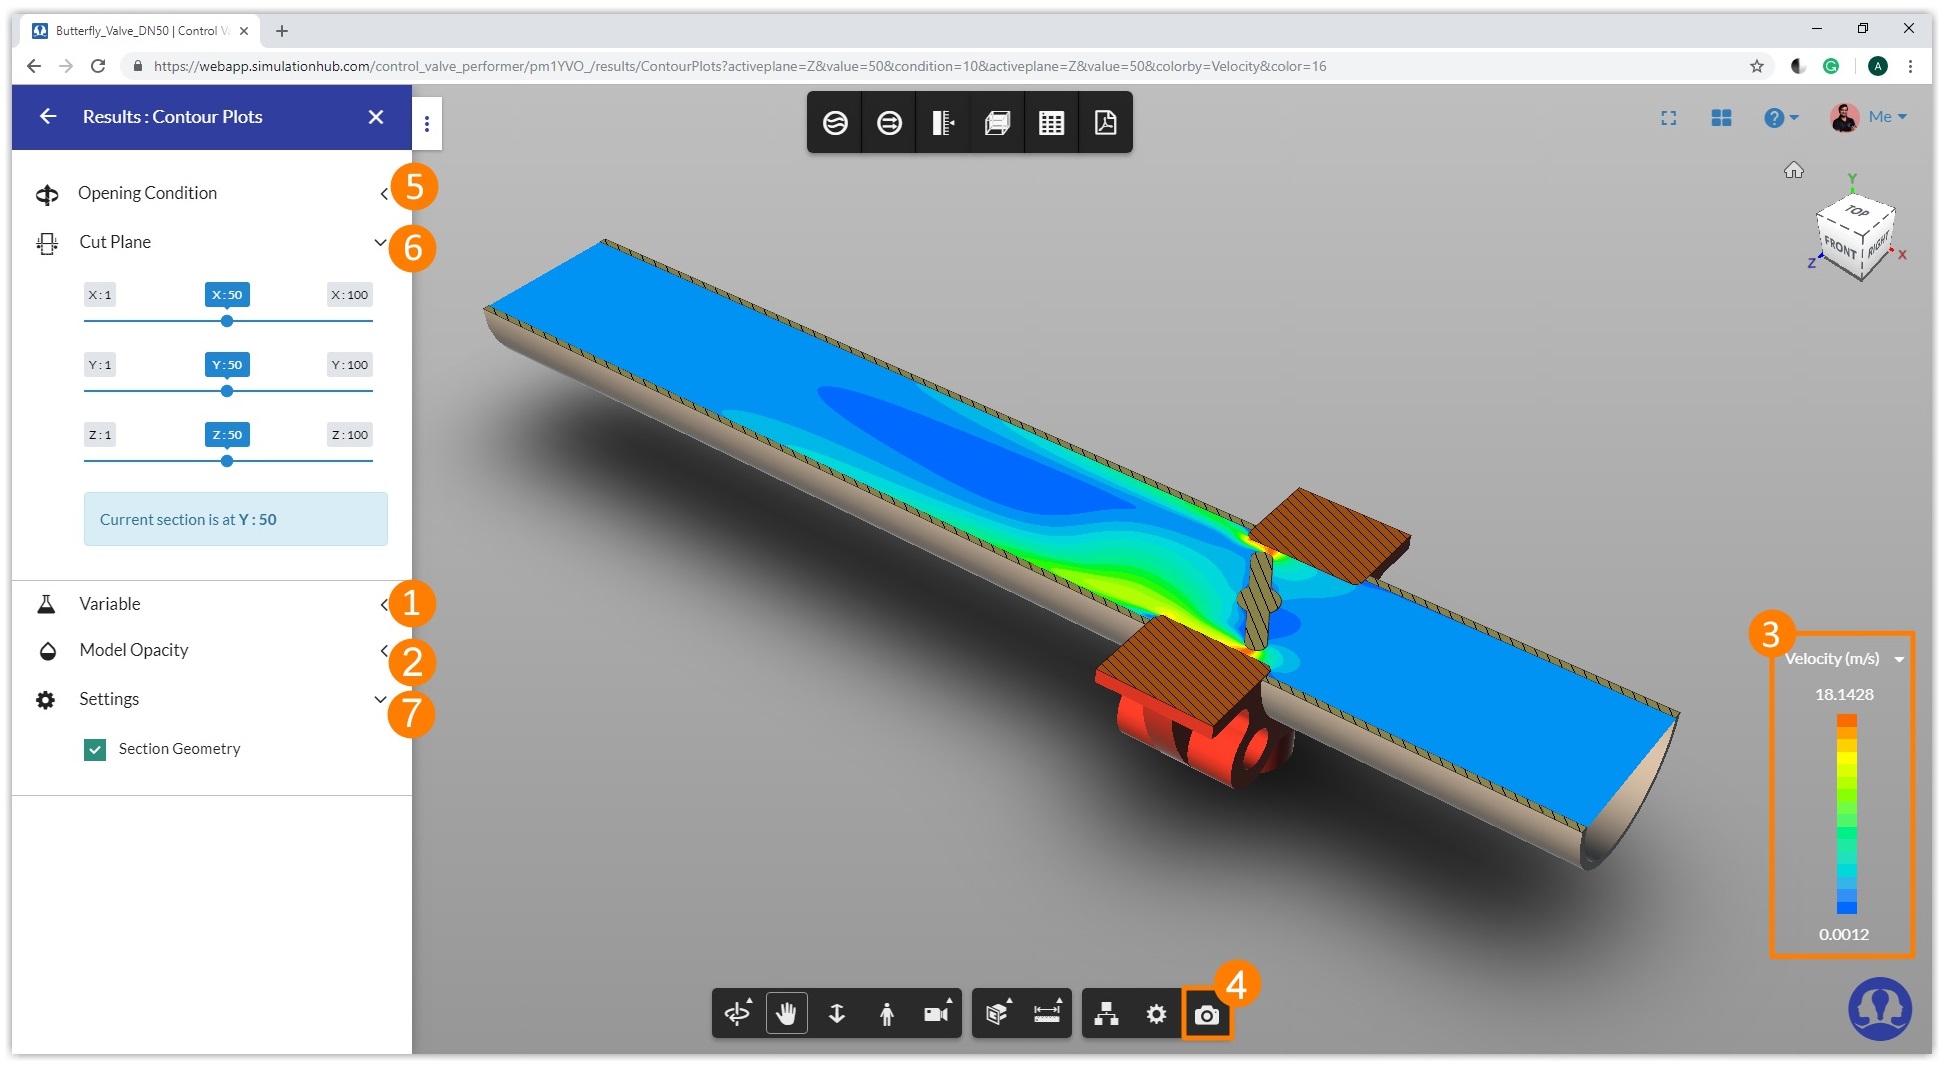Toggle fullscreen view mode
This screenshot has height=1067, width=1943.
point(1669,117)
